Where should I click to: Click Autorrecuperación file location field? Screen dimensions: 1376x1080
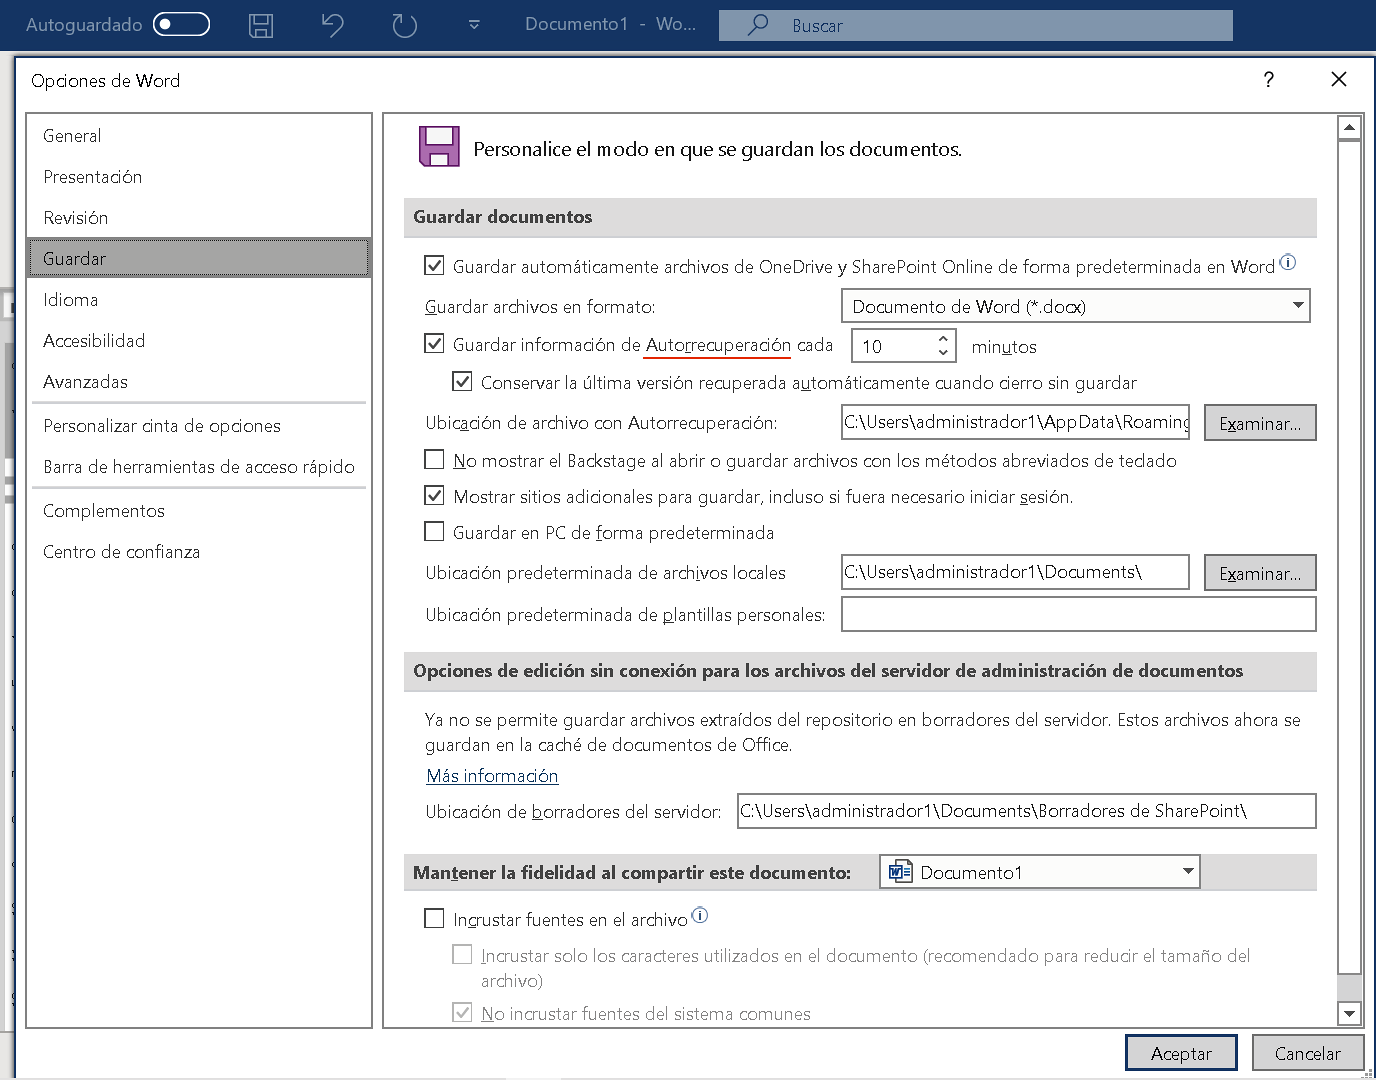pyautogui.click(x=1016, y=422)
